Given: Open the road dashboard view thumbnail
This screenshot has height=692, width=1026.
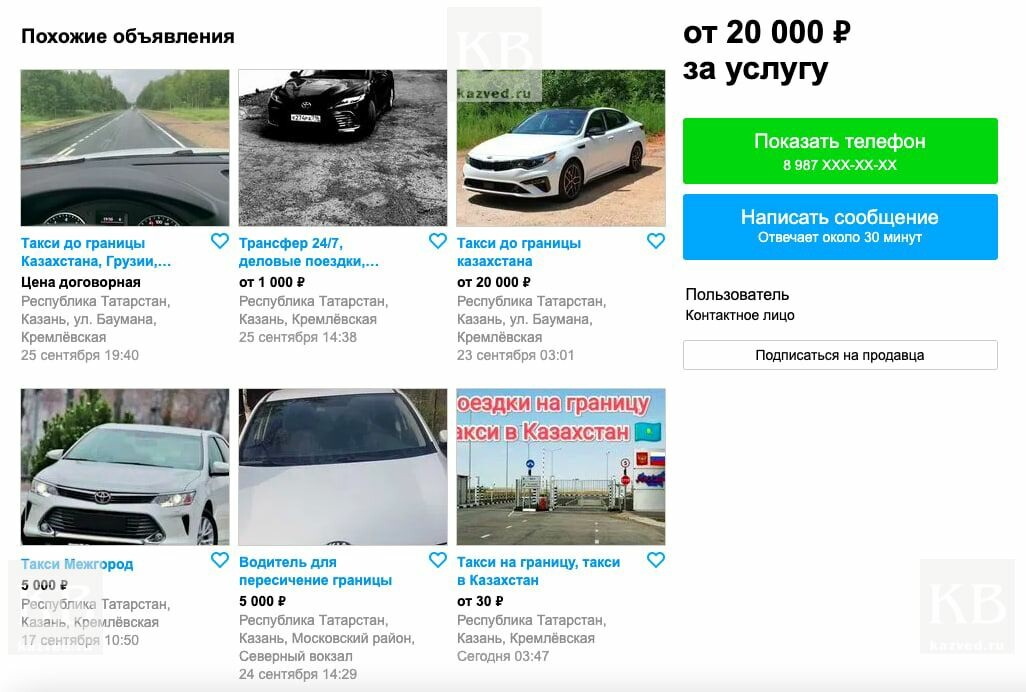Looking at the screenshot, I should point(125,148).
